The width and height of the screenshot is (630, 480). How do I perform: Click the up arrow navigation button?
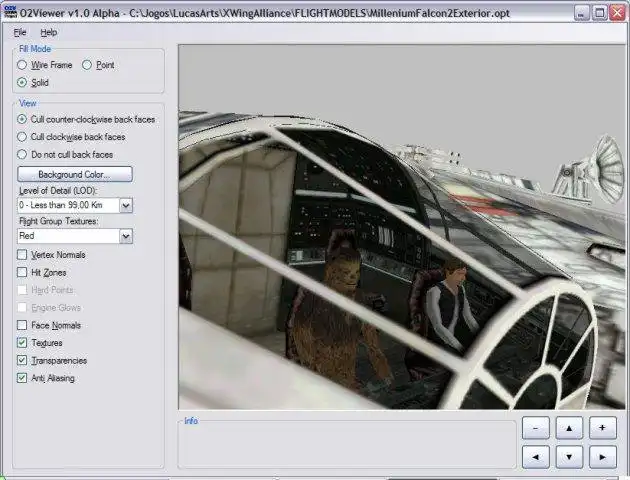[569, 428]
